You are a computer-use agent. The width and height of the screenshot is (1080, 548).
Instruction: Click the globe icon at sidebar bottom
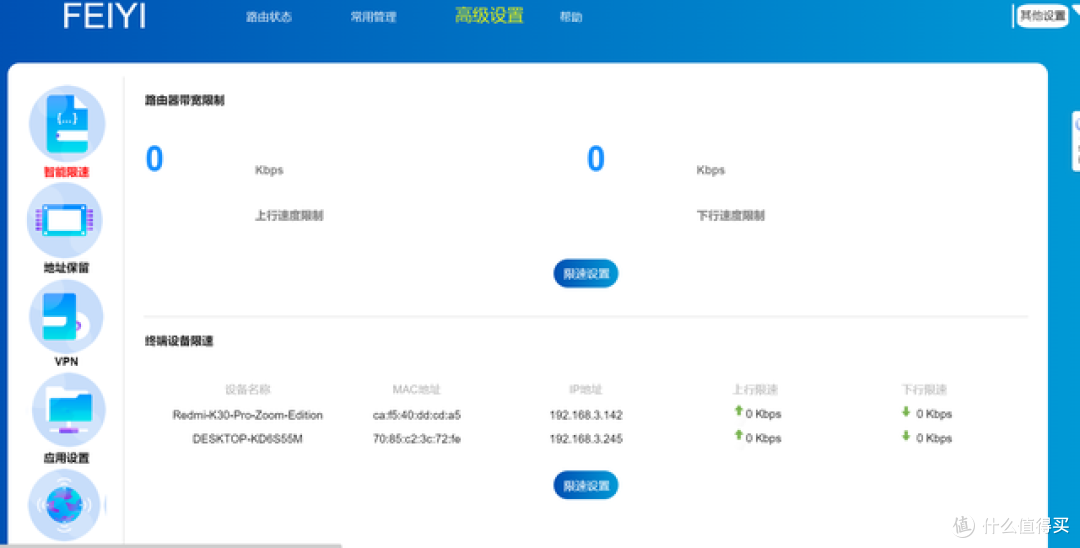(x=64, y=505)
